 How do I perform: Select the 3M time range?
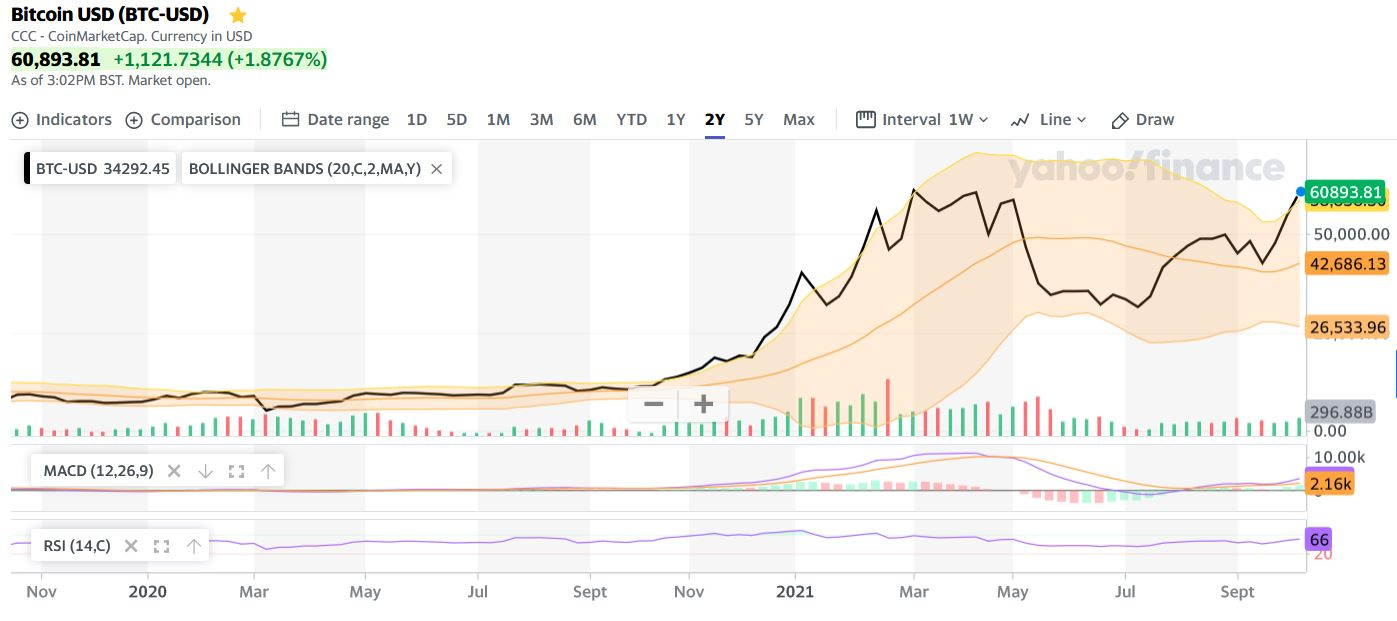point(541,119)
